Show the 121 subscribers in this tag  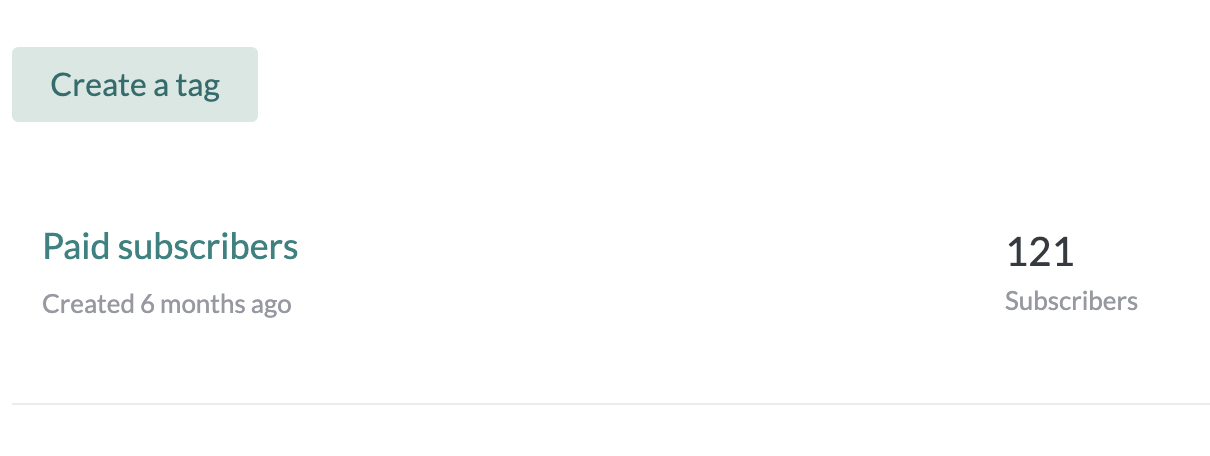pos(1039,252)
